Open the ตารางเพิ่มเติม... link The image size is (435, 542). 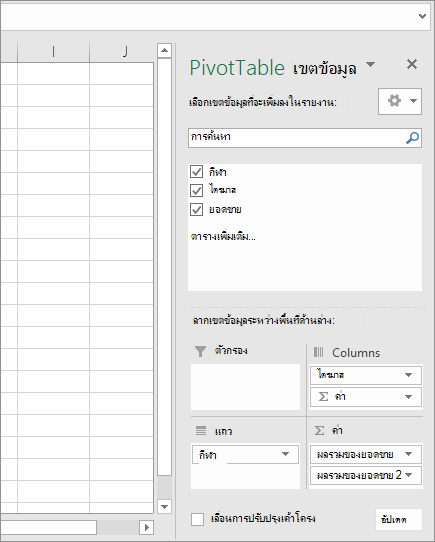coord(223,237)
